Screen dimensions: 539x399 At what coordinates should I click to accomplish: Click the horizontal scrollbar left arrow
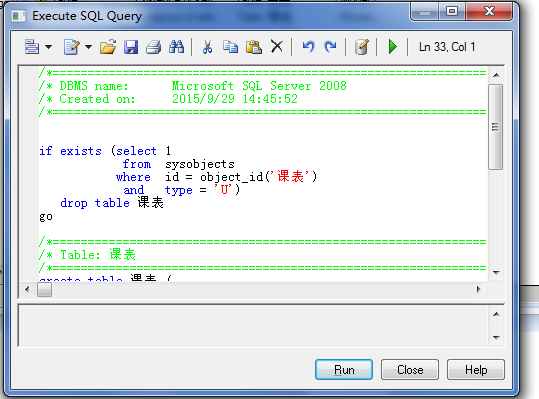(x=28, y=289)
